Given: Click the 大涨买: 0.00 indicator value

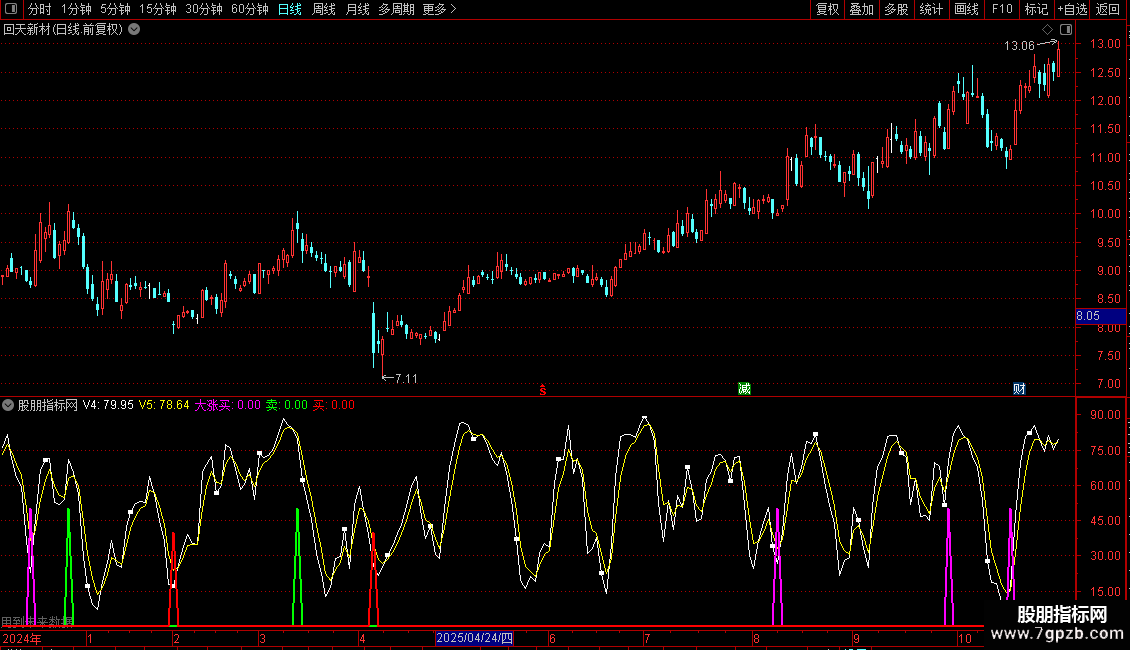Looking at the screenshot, I should point(227,405).
